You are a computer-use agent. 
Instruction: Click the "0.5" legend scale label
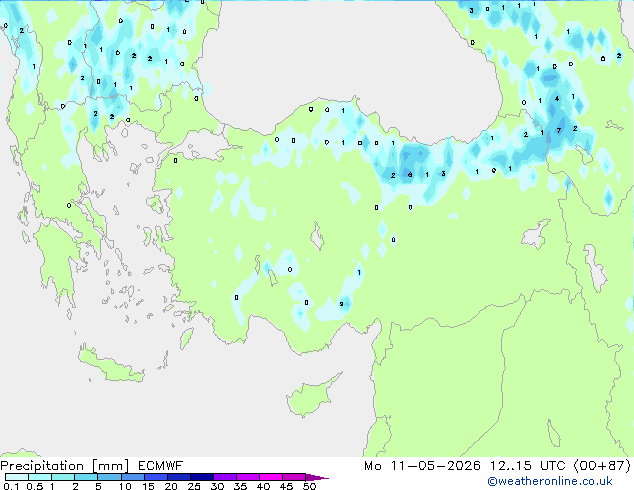[34, 486]
